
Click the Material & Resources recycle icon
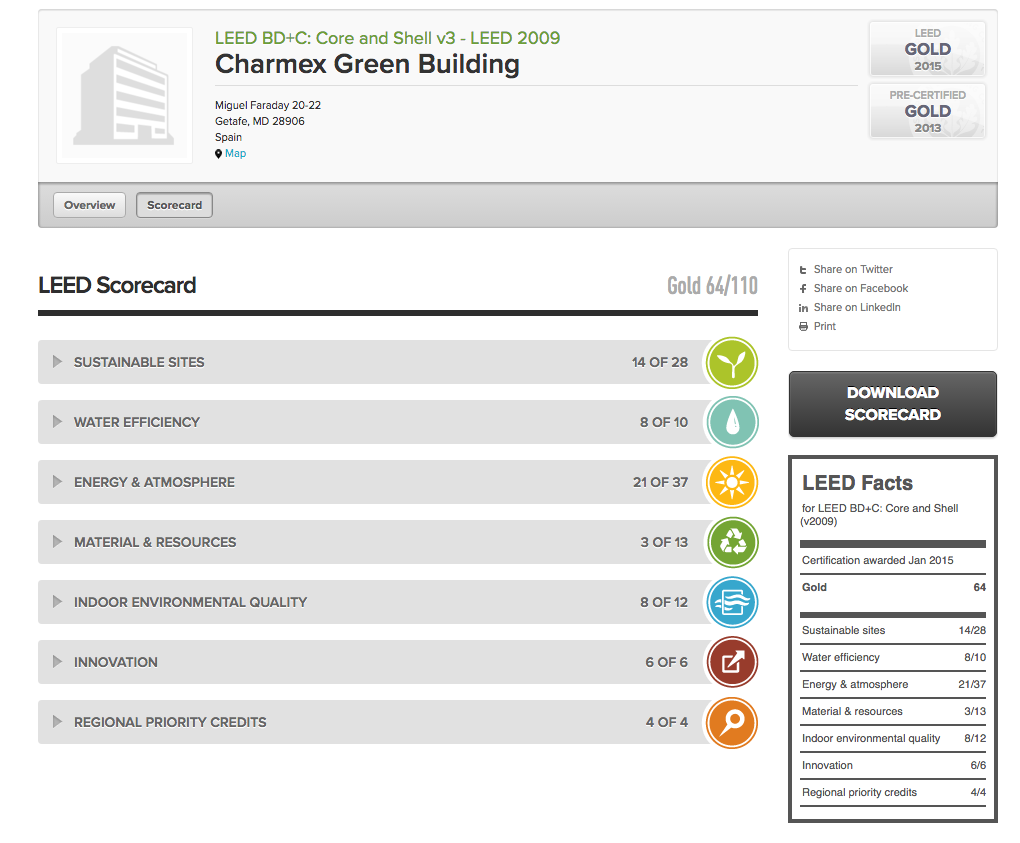(x=732, y=542)
